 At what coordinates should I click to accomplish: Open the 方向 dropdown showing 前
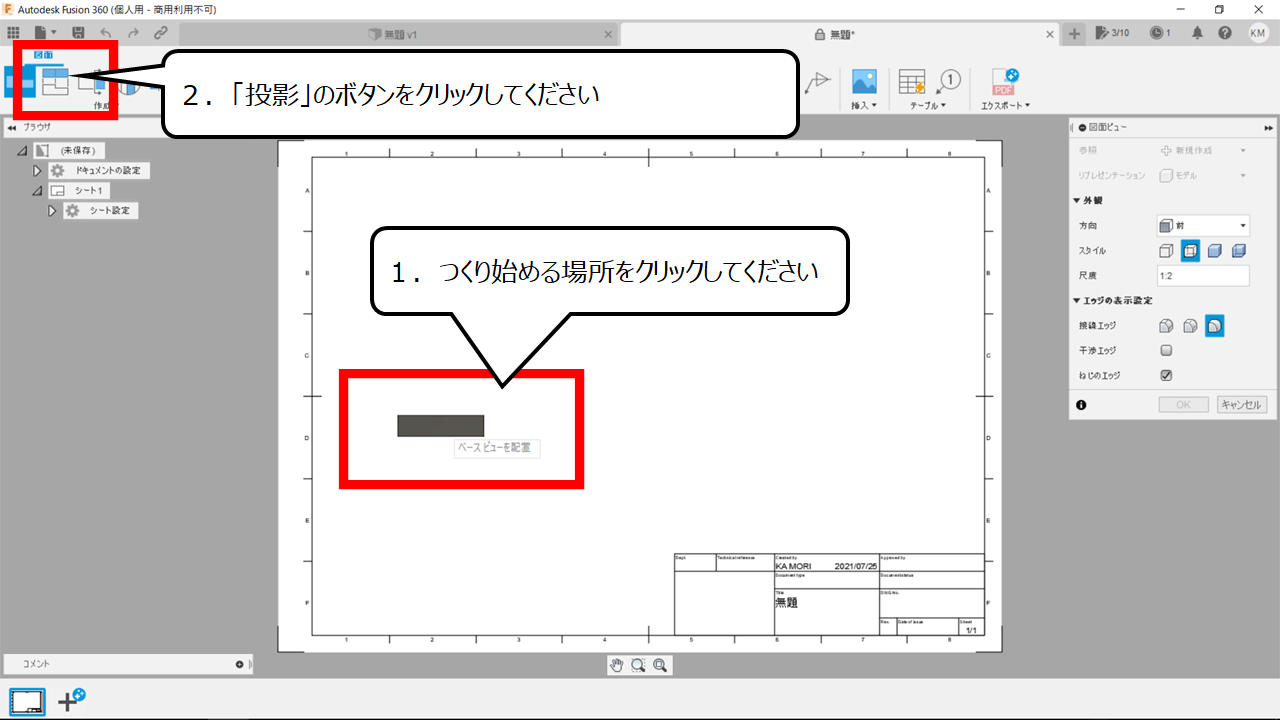pos(1203,226)
